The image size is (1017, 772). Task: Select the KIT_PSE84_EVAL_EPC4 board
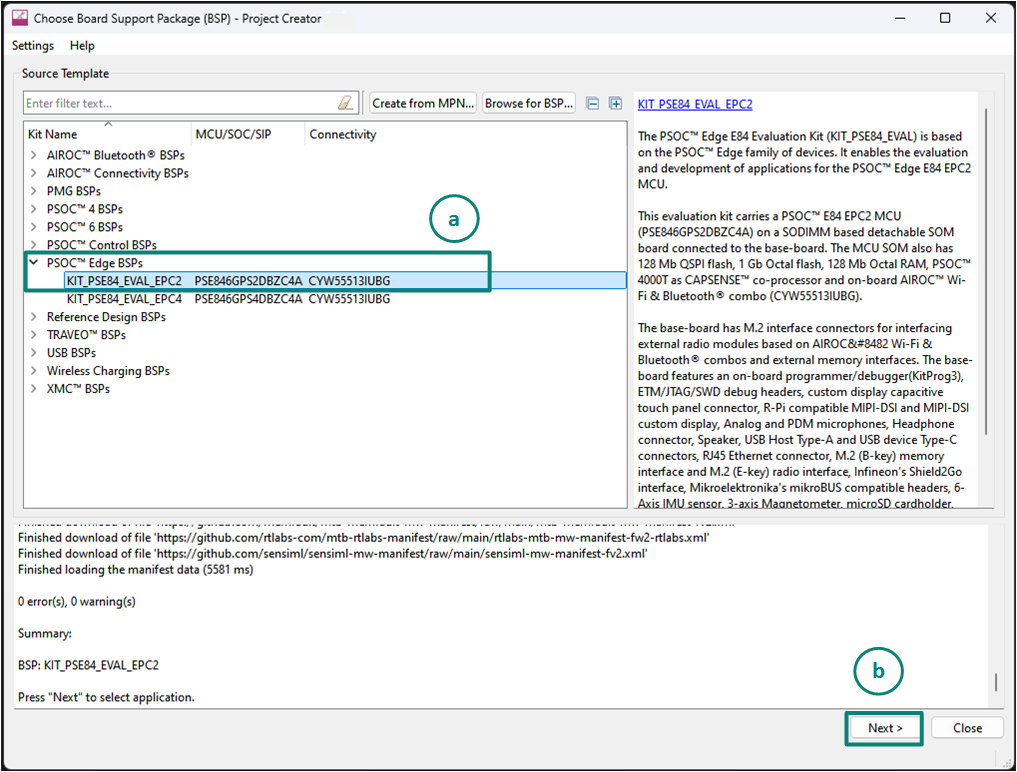coord(124,299)
